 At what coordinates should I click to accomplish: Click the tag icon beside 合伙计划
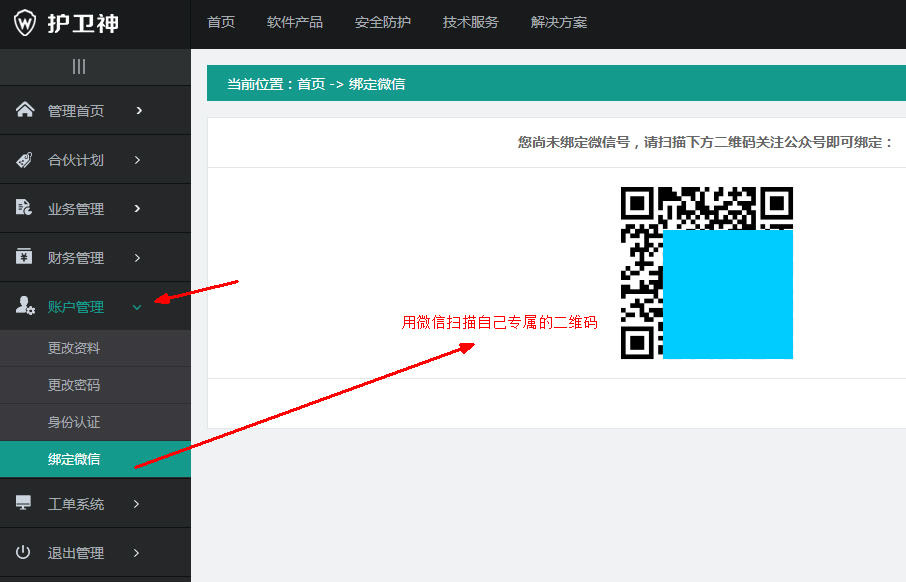[x=24, y=160]
